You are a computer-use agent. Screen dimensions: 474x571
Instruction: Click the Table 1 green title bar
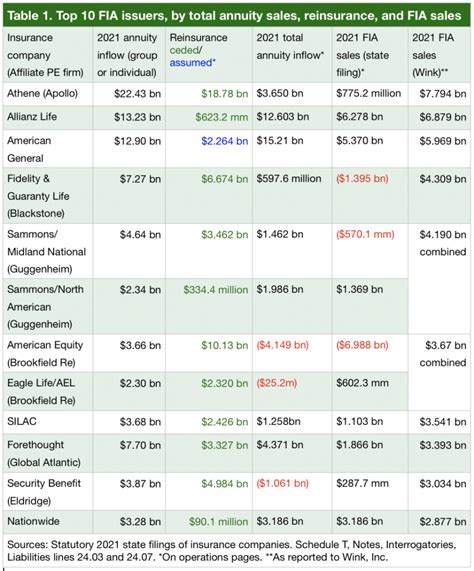(237, 16)
